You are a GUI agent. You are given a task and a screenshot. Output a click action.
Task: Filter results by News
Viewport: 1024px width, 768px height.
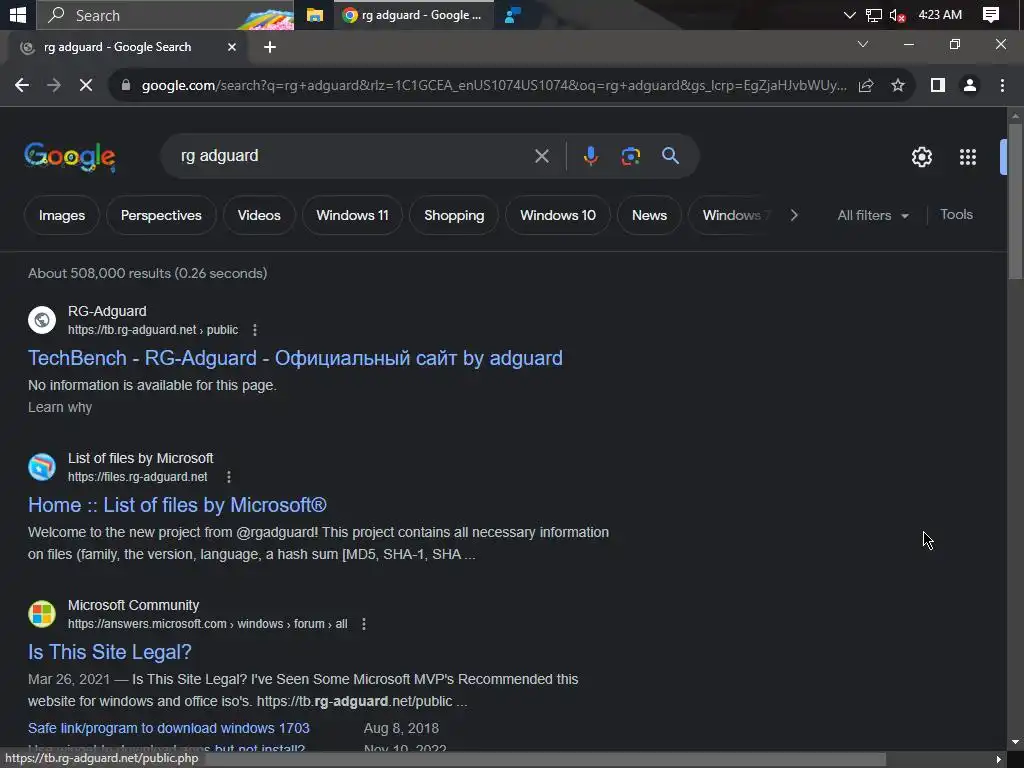click(649, 215)
